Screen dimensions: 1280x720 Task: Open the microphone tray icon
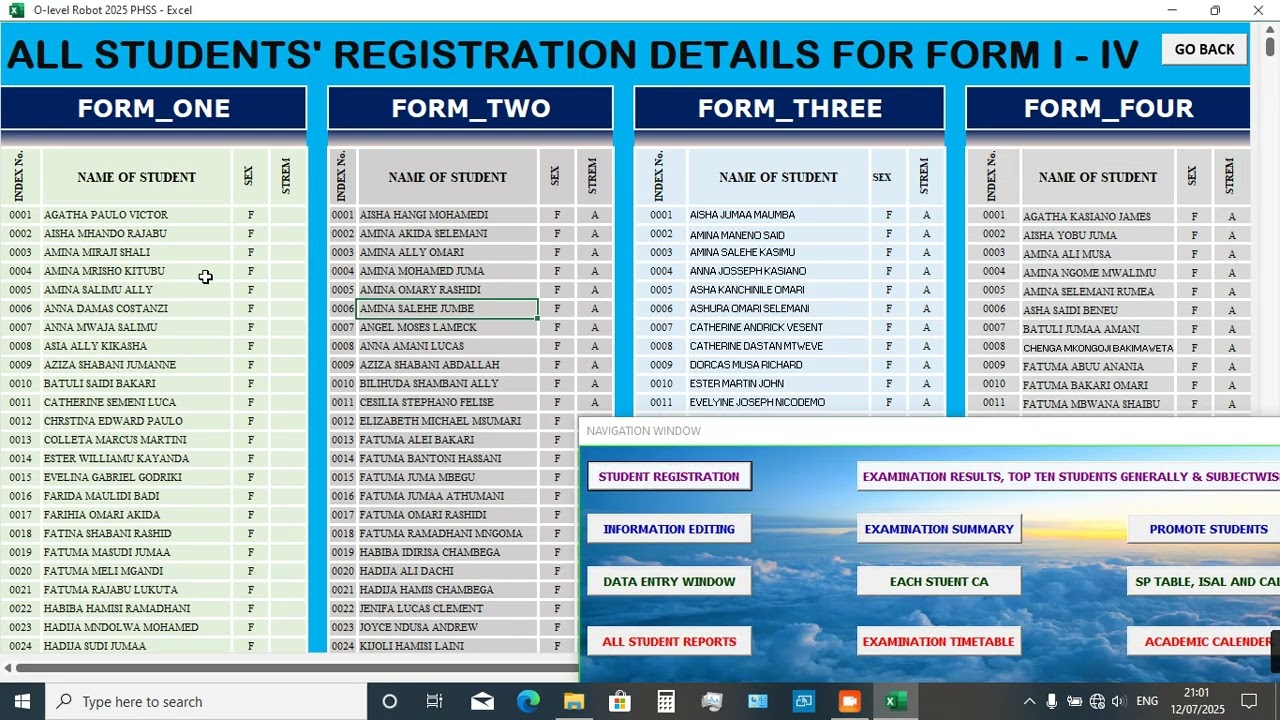click(1052, 701)
